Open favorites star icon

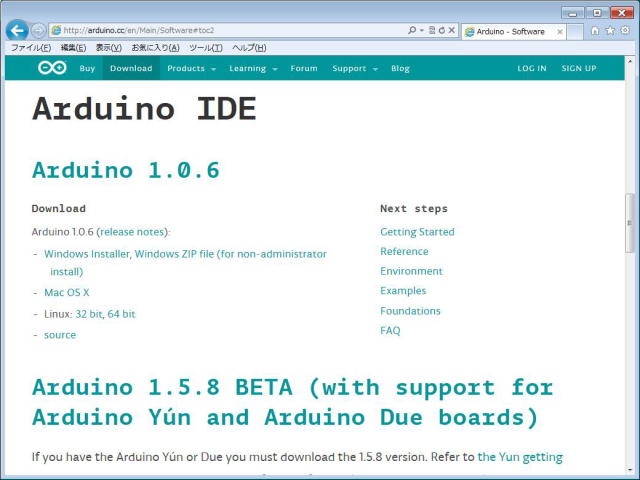(x=610, y=31)
